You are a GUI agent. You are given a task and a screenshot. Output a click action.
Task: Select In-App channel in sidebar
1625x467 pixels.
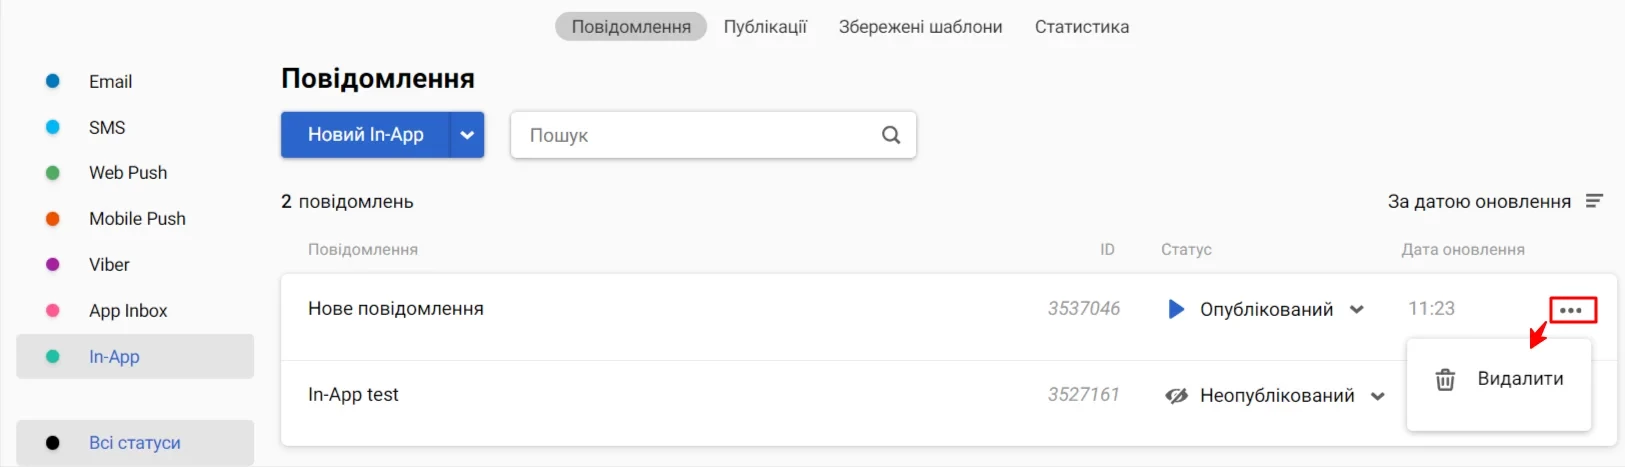point(135,357)
